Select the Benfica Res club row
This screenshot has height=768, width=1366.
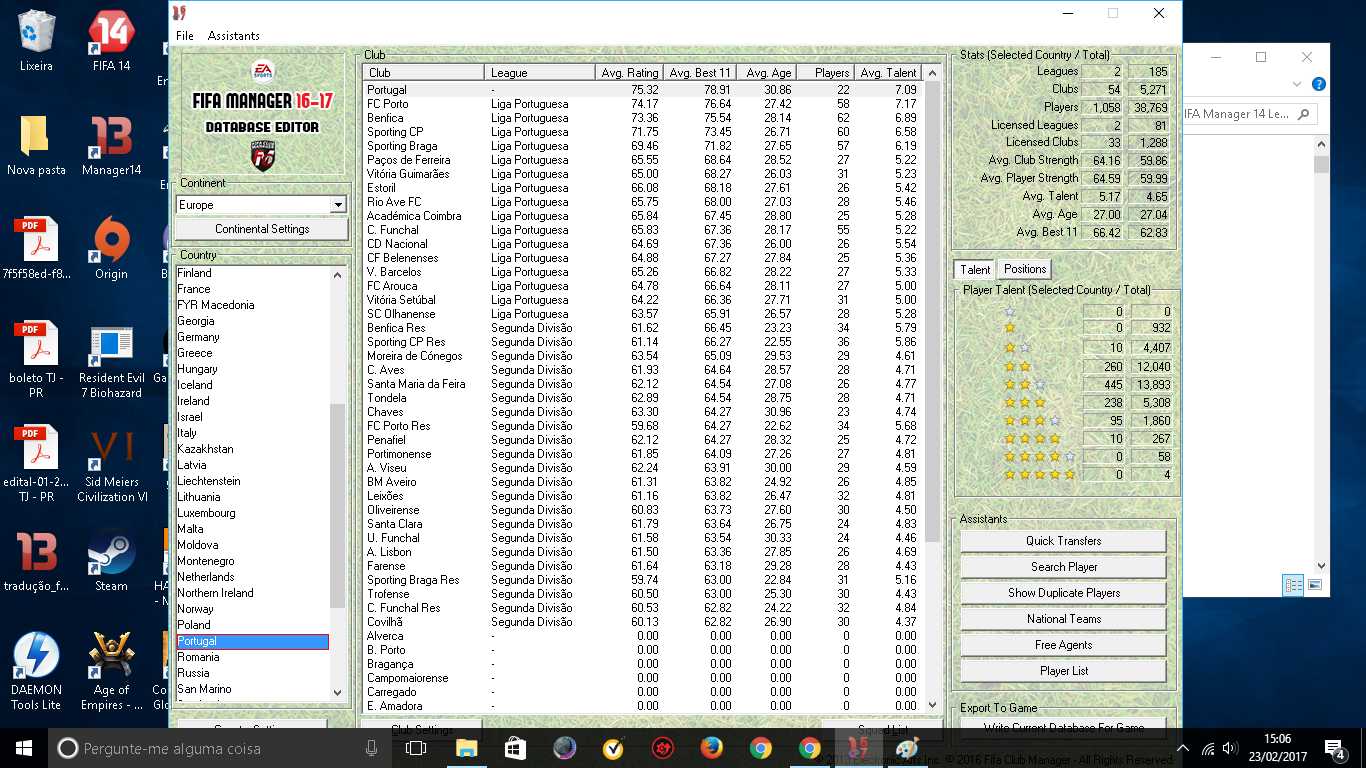tap(643, 328)
